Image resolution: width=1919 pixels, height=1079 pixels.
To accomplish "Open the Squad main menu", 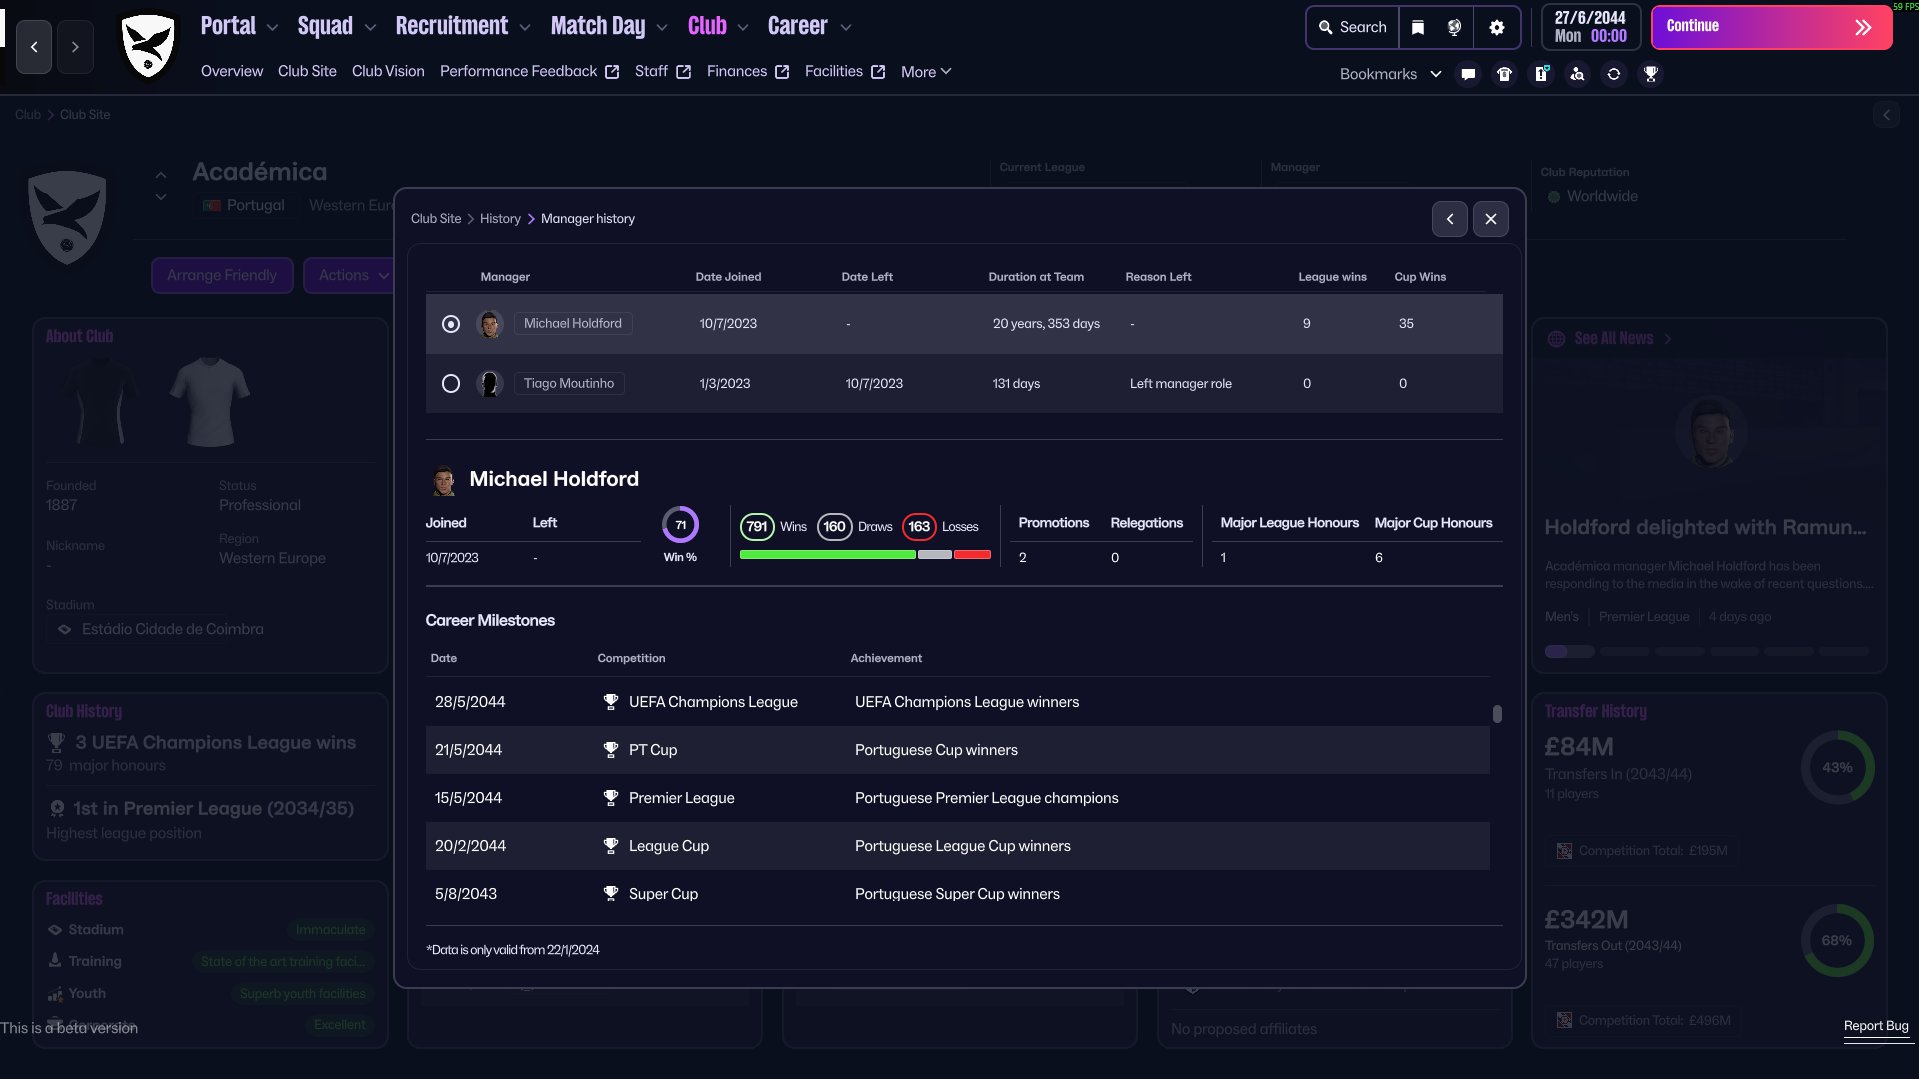I will [325, 26].
